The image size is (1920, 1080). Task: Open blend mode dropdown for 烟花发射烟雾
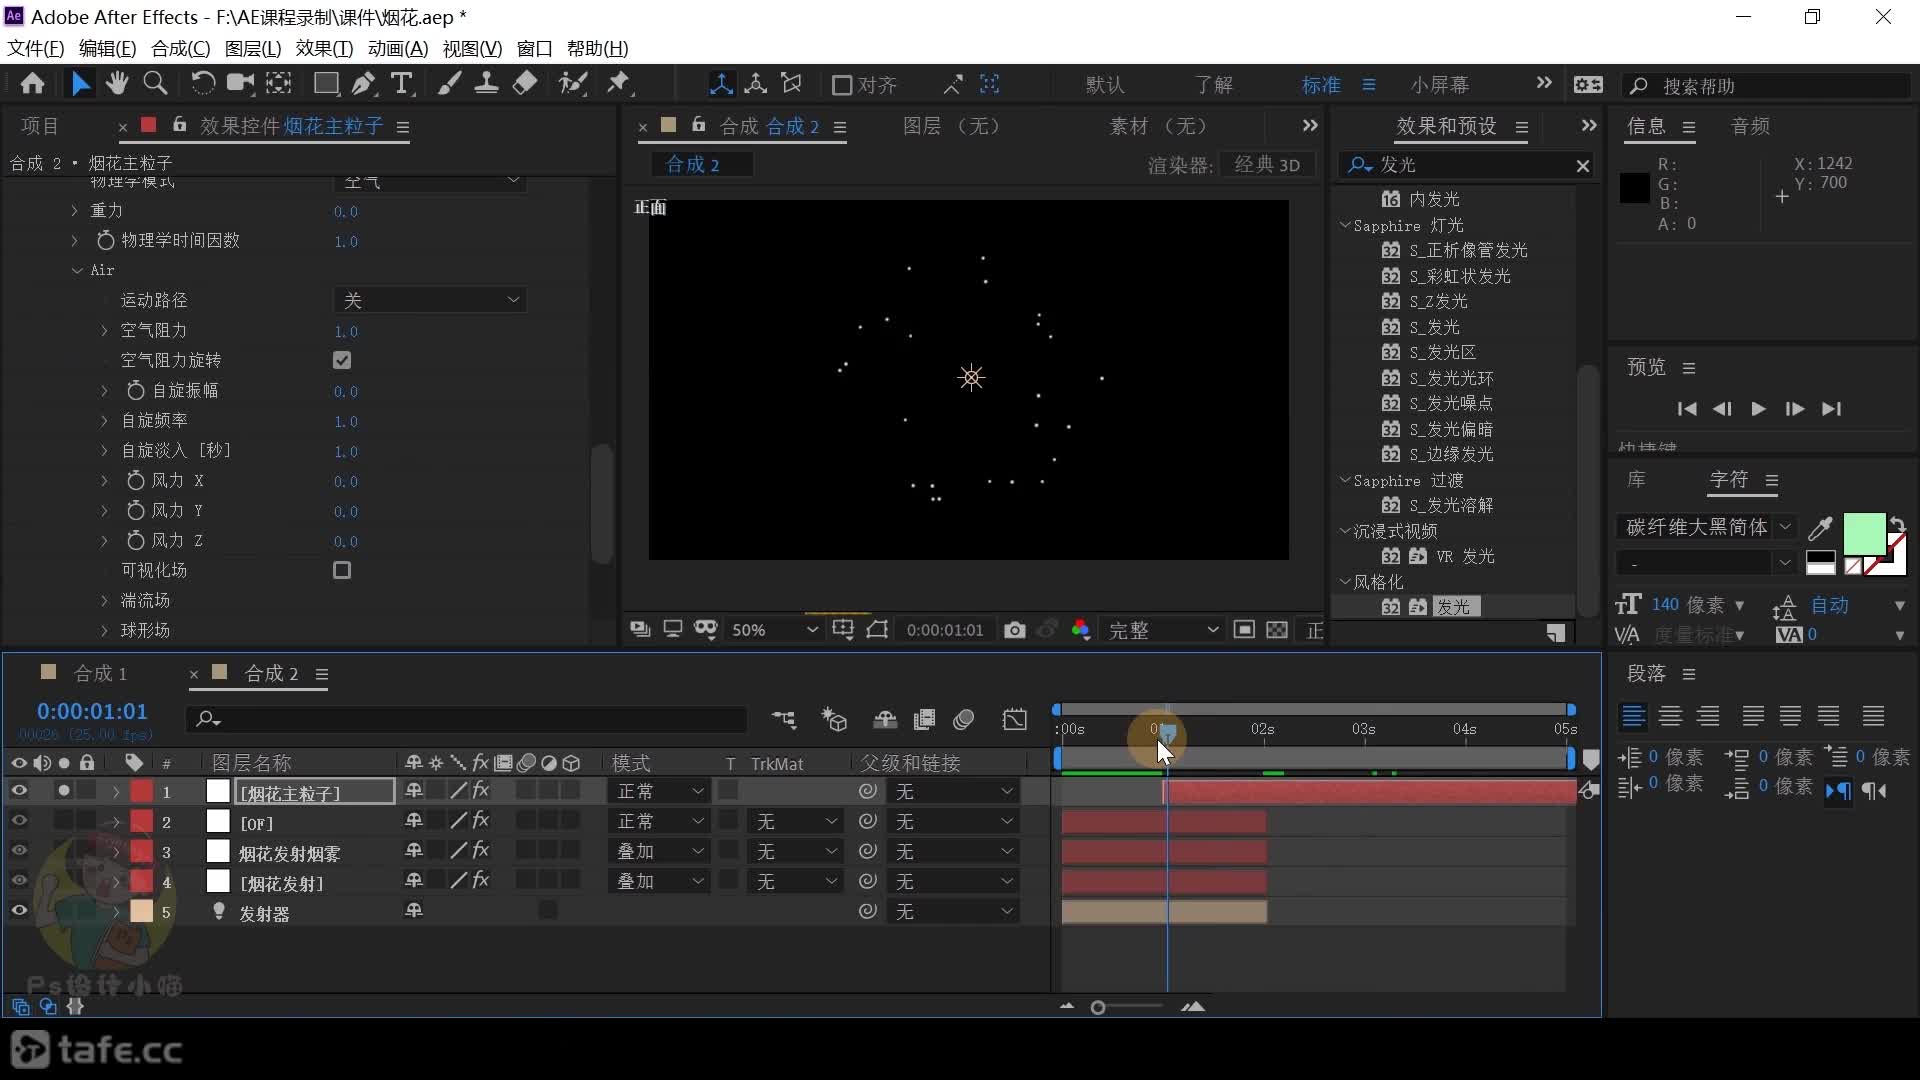659,851
